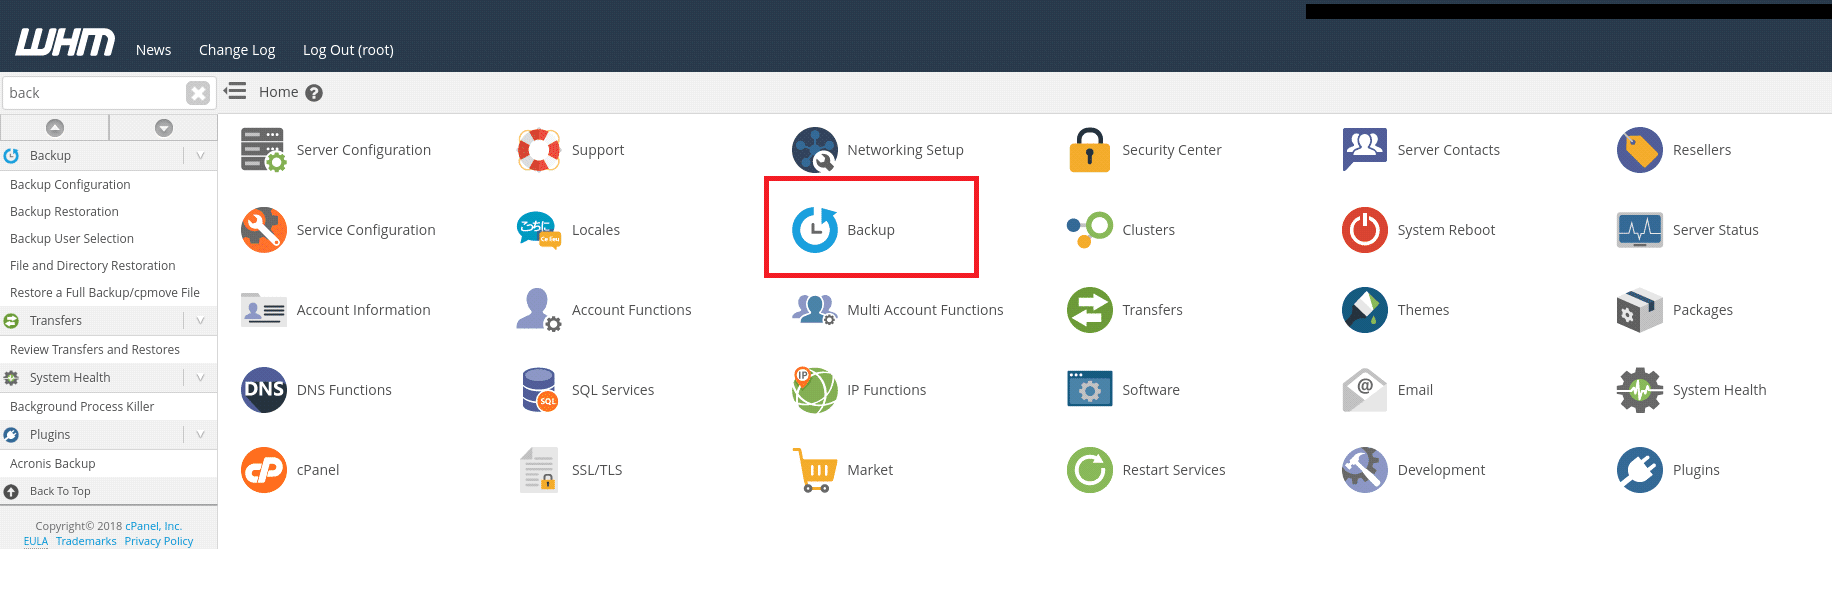The height and width of the screenshot is (601, 1832).
Task: Open the Server Contacts icon
Action: 1365,150
